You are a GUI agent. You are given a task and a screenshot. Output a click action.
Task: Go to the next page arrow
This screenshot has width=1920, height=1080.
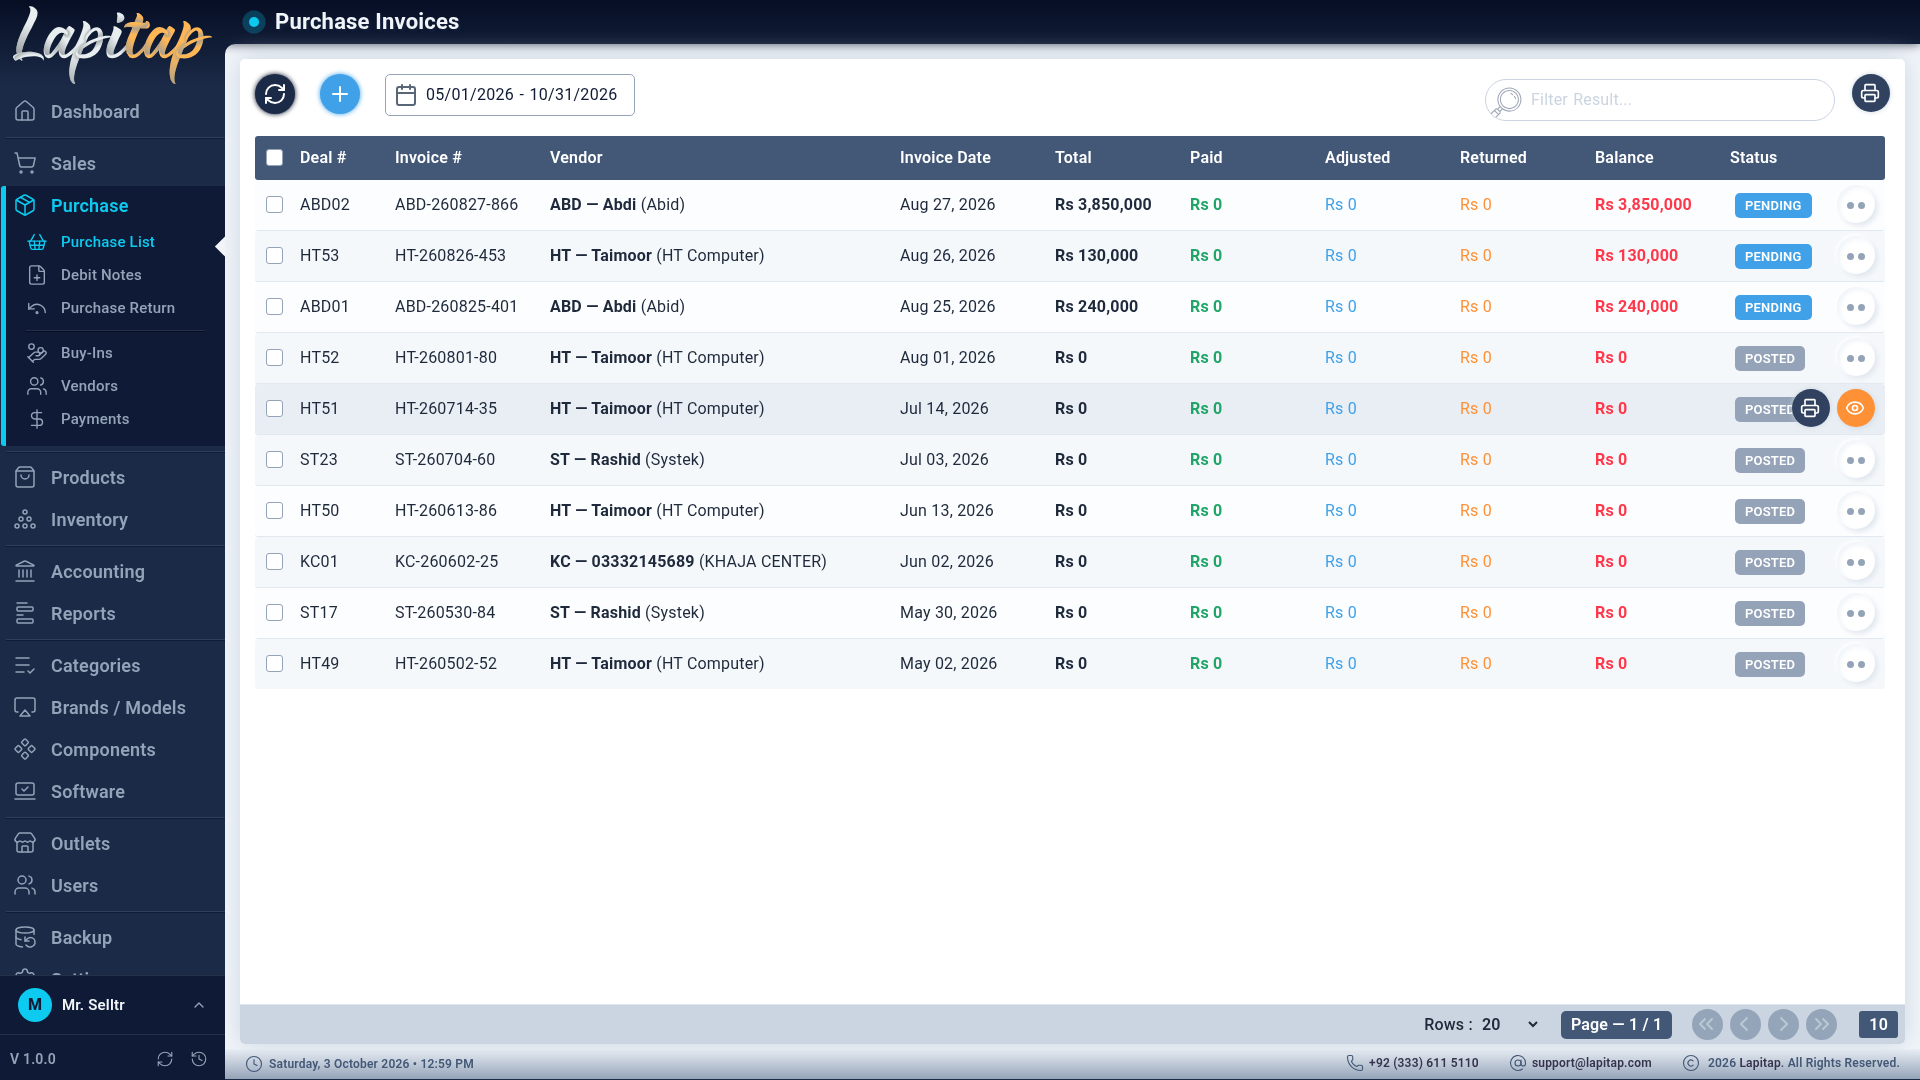click(x=1783, y=1024)
